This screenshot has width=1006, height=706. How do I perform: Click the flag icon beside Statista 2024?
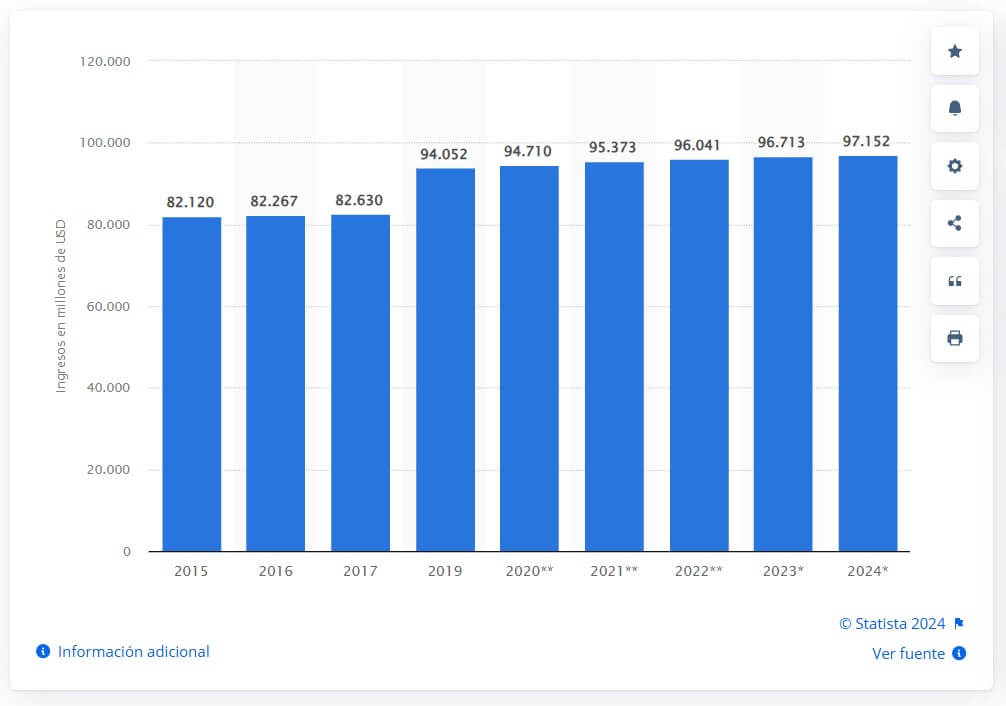(x=959, y=623)
